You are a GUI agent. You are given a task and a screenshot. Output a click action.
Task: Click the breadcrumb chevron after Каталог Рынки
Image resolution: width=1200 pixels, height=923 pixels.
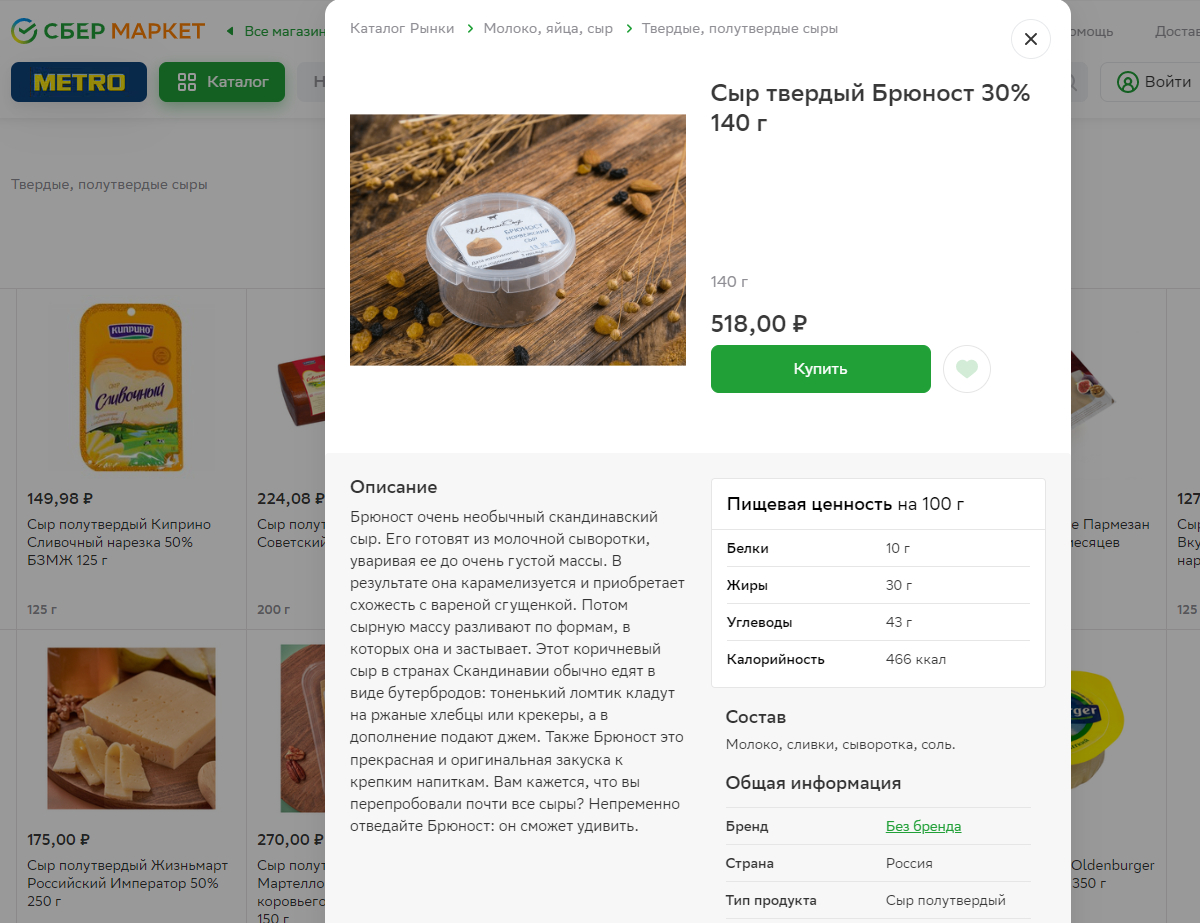pyautogui.click(x=468, y=28)
